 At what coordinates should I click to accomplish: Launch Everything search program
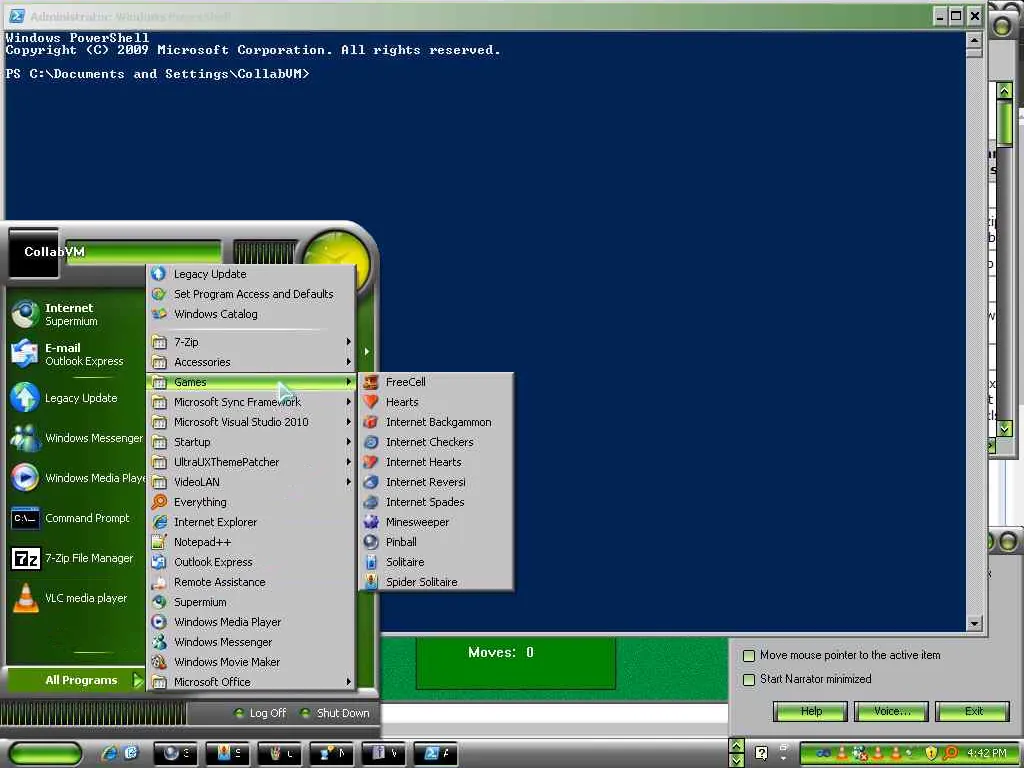click(x=251, y=502)
